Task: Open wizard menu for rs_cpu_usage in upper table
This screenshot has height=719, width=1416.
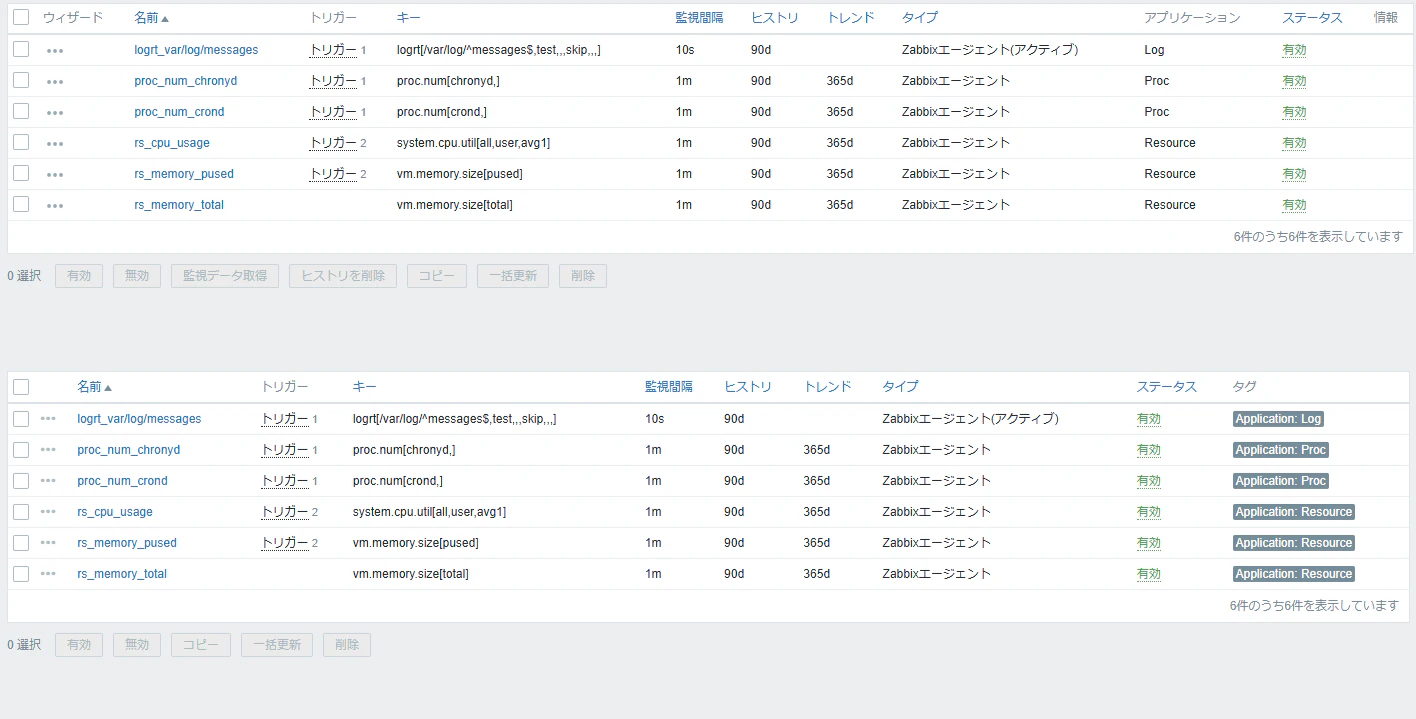Action: click(55, 143)
